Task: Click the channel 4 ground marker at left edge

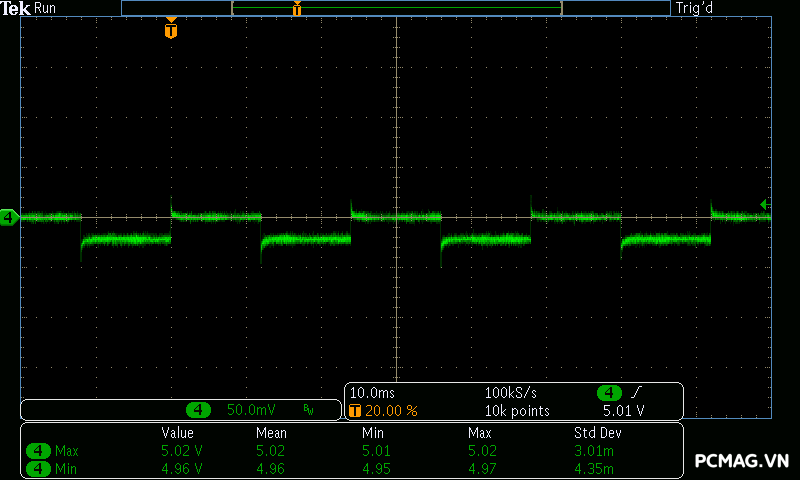Action: (x=9, y=217)
